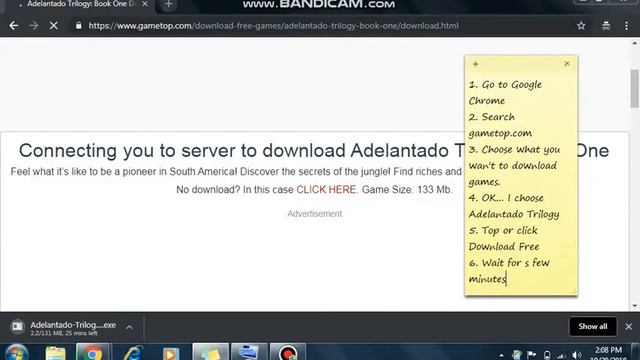Click the forward navigation arrow

(x=33, y=26)
